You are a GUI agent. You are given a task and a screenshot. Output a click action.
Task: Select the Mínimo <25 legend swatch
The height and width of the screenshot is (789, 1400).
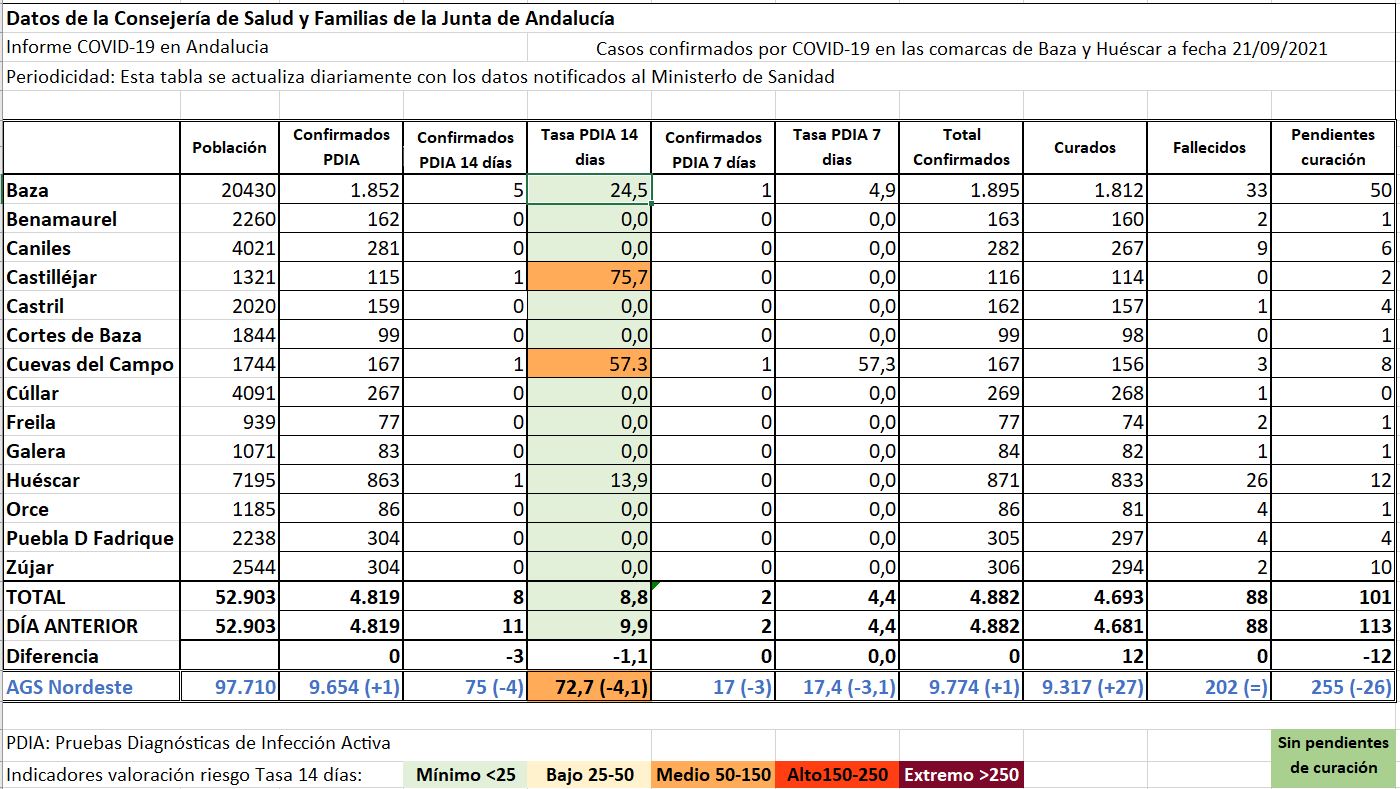[x=467, y=775]
